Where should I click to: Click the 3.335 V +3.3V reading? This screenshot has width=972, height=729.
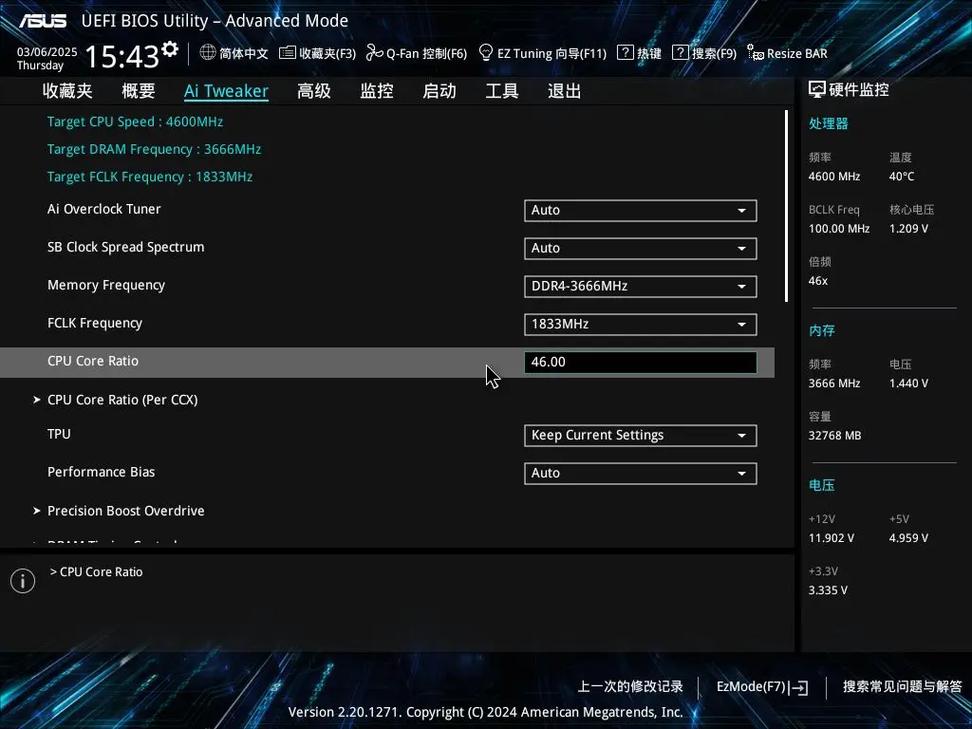[828, 590]
